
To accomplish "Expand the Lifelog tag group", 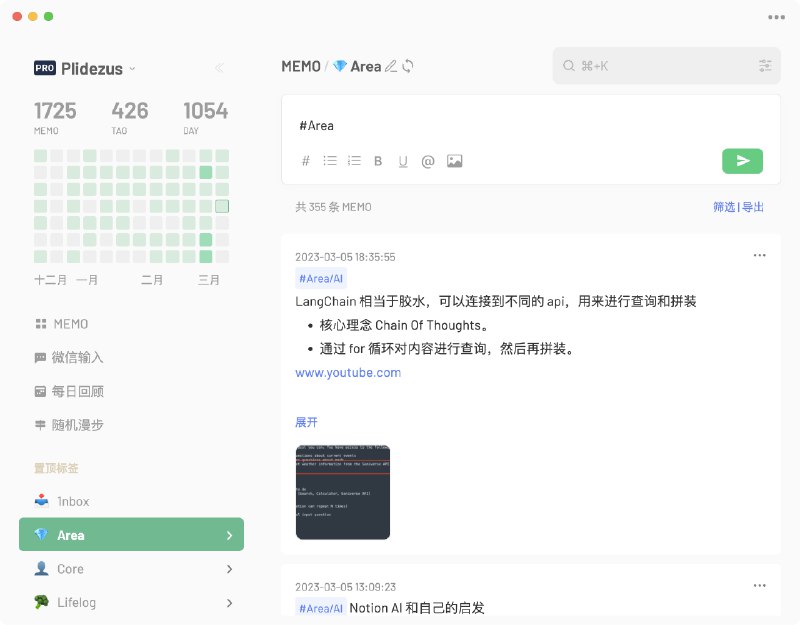I will pos(230,602).
